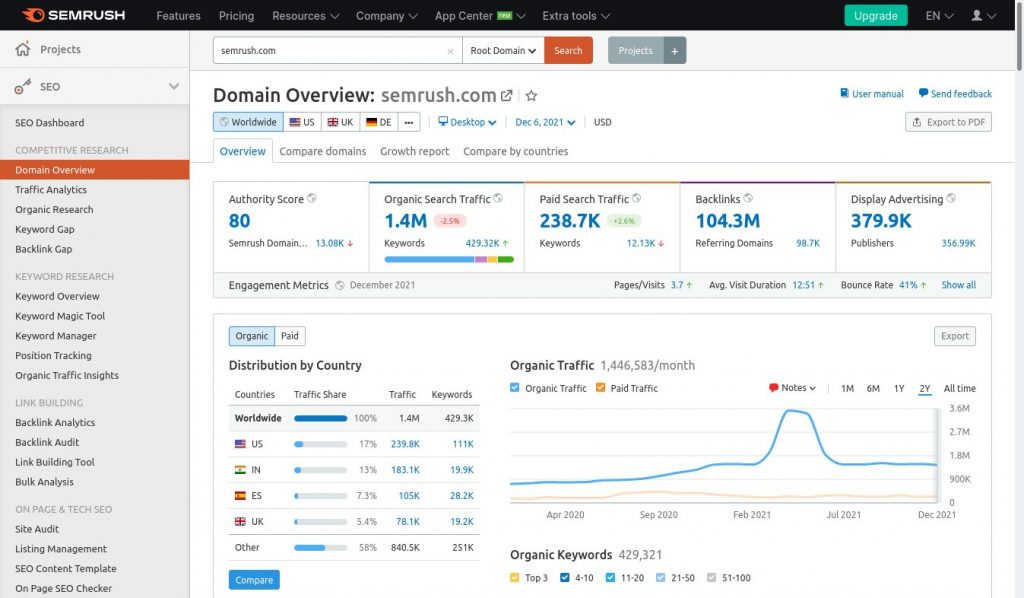Open the Resources dropdown menu
Screen dimensions: 1024x598
[x=306, y=16]
